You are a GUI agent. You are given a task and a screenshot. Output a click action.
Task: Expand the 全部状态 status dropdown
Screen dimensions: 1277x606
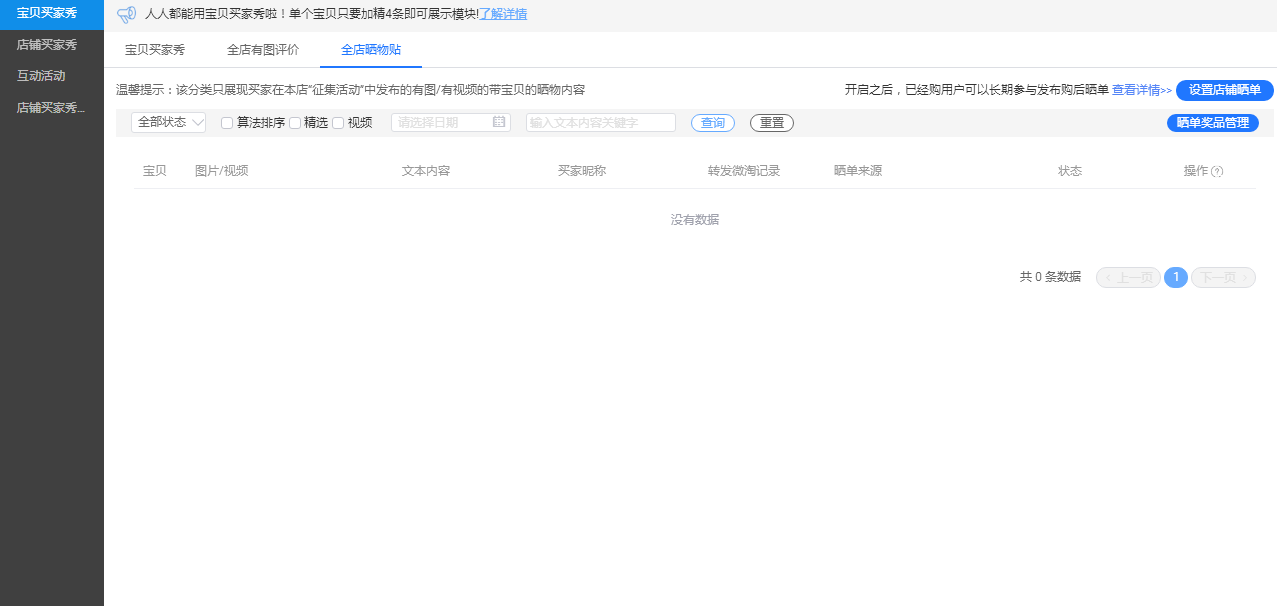click(x=168, y=122)
